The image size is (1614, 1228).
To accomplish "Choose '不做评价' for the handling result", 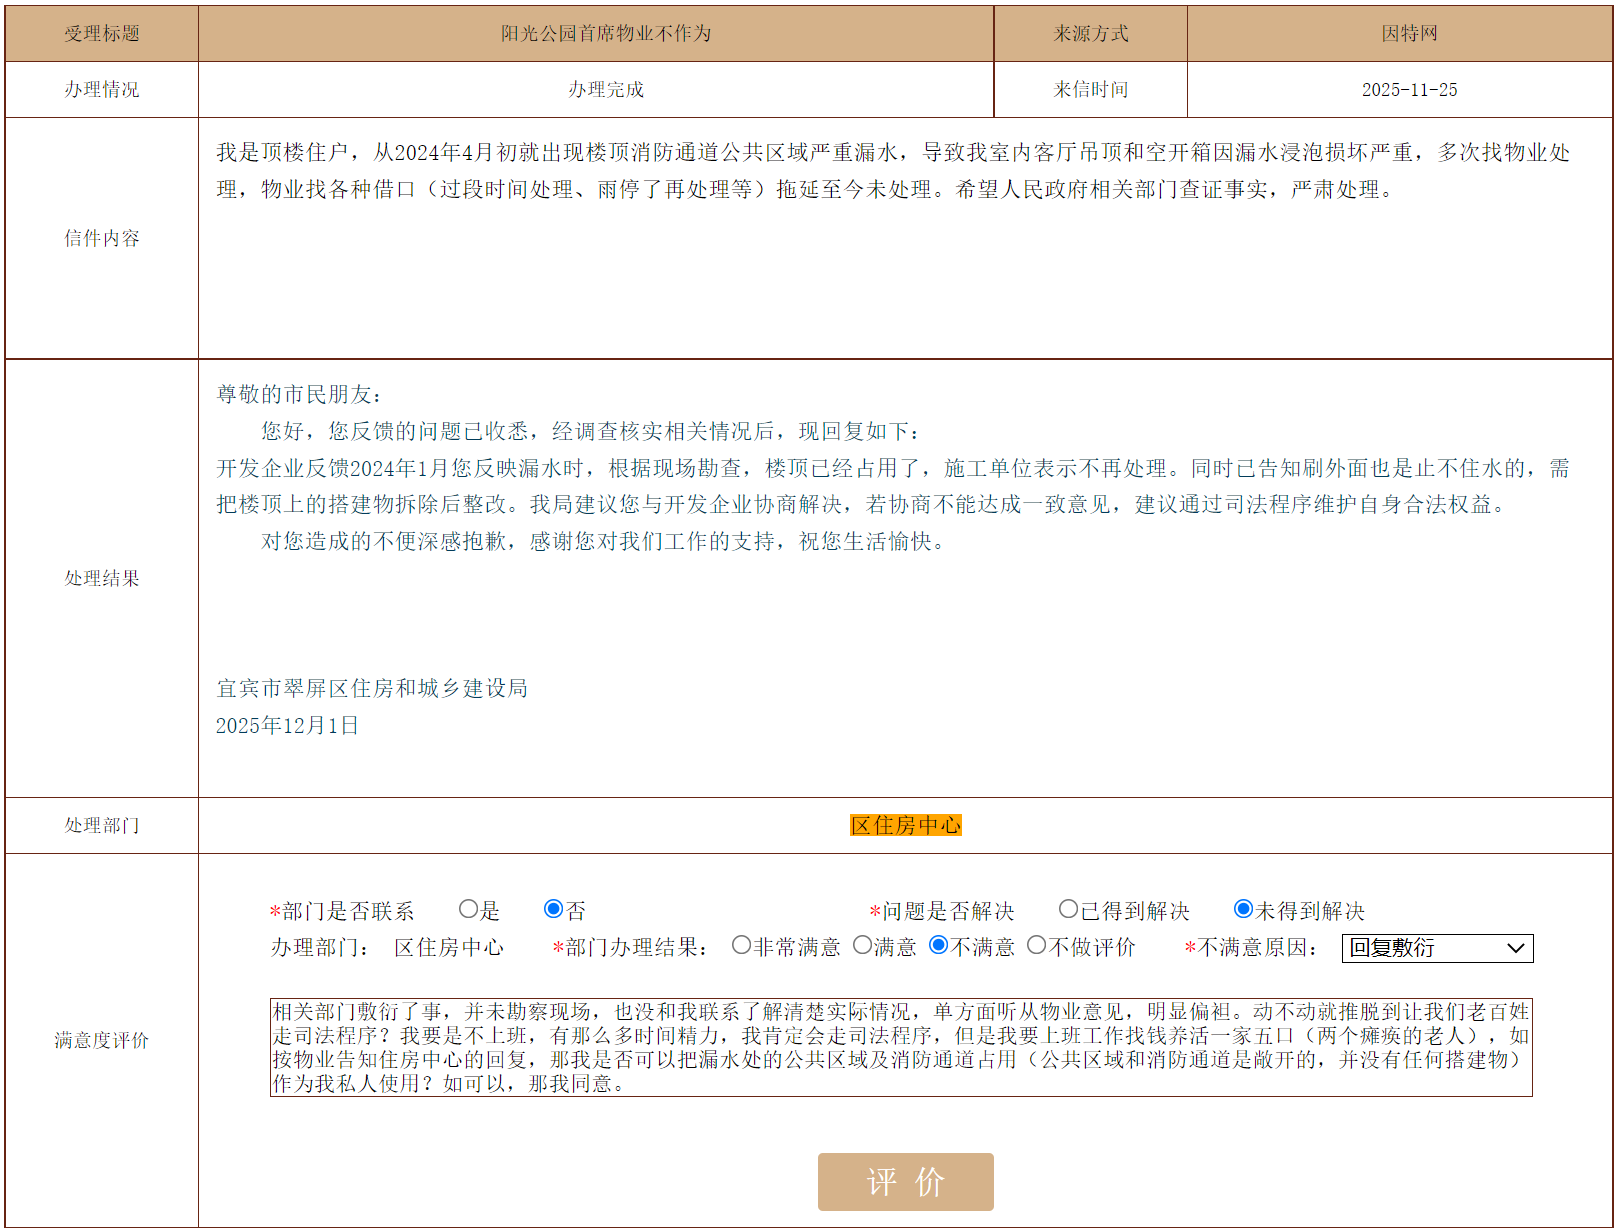I will coord(1036,945).
